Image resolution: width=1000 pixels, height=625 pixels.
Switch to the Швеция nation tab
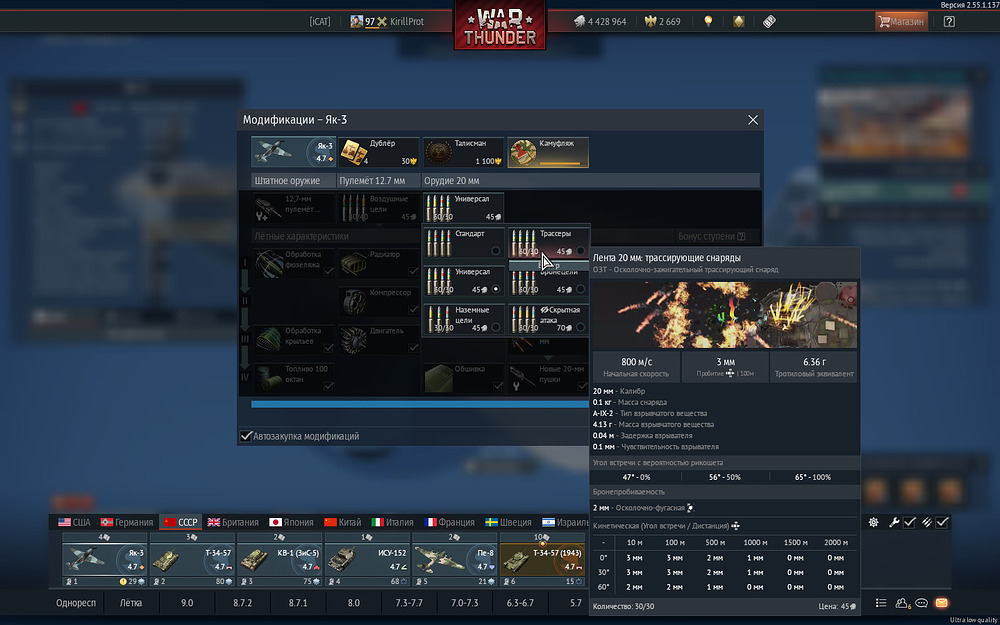pos(508,522)
